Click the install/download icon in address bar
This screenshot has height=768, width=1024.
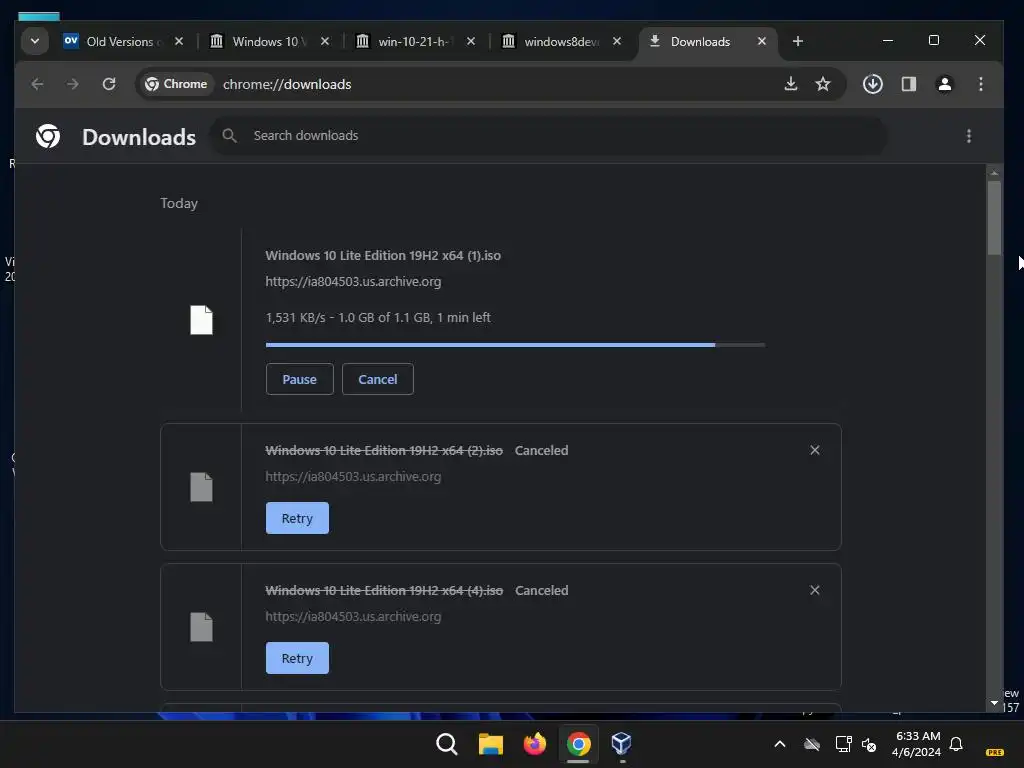pos(790,84)
